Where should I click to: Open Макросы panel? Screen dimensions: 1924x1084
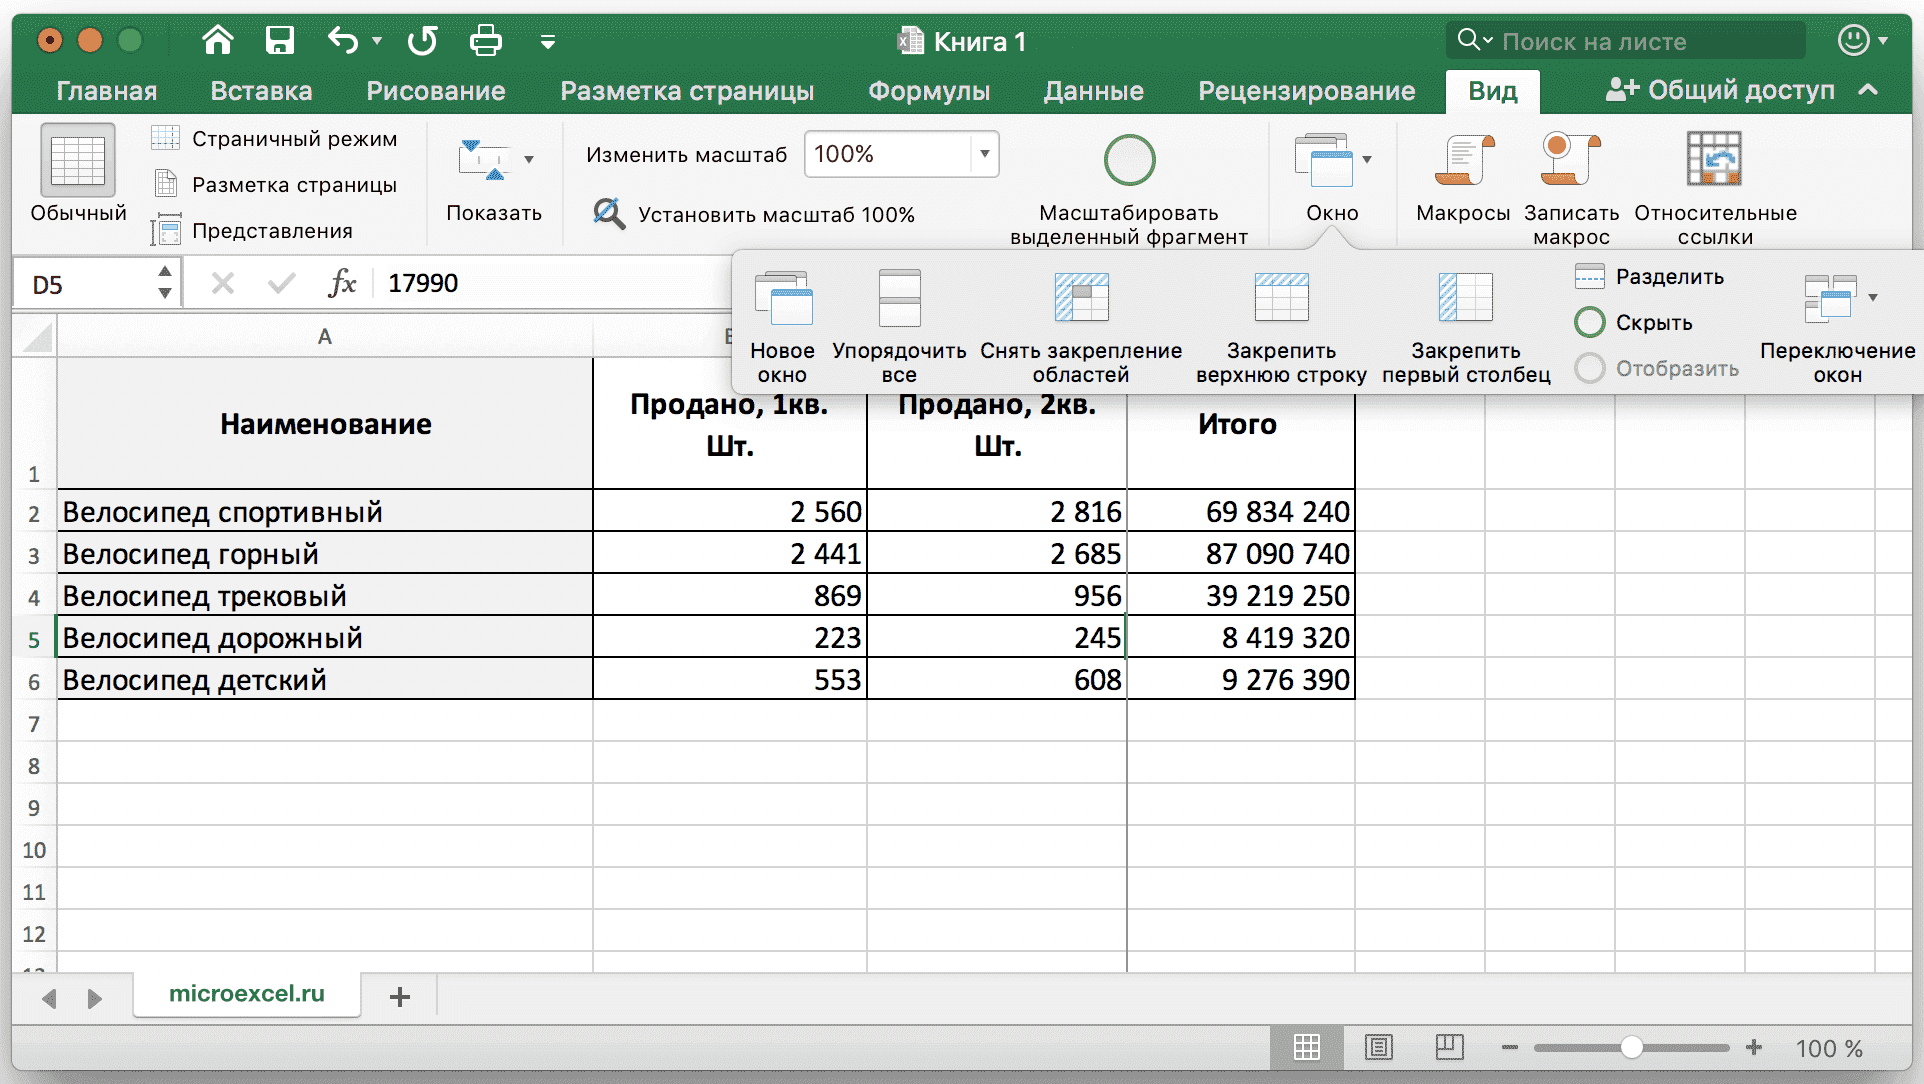pos(1463,180)
